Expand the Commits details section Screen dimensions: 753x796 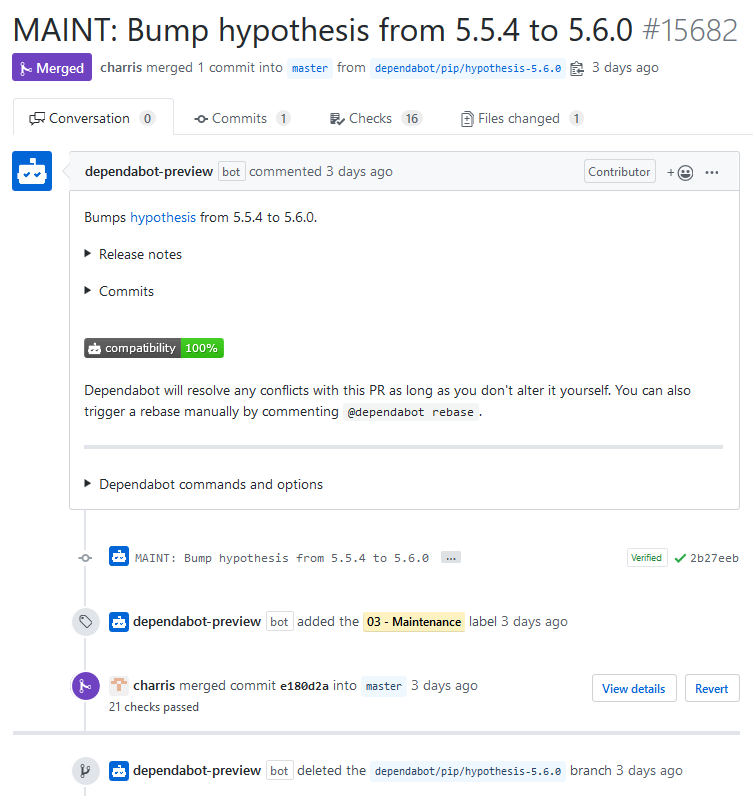119,291
